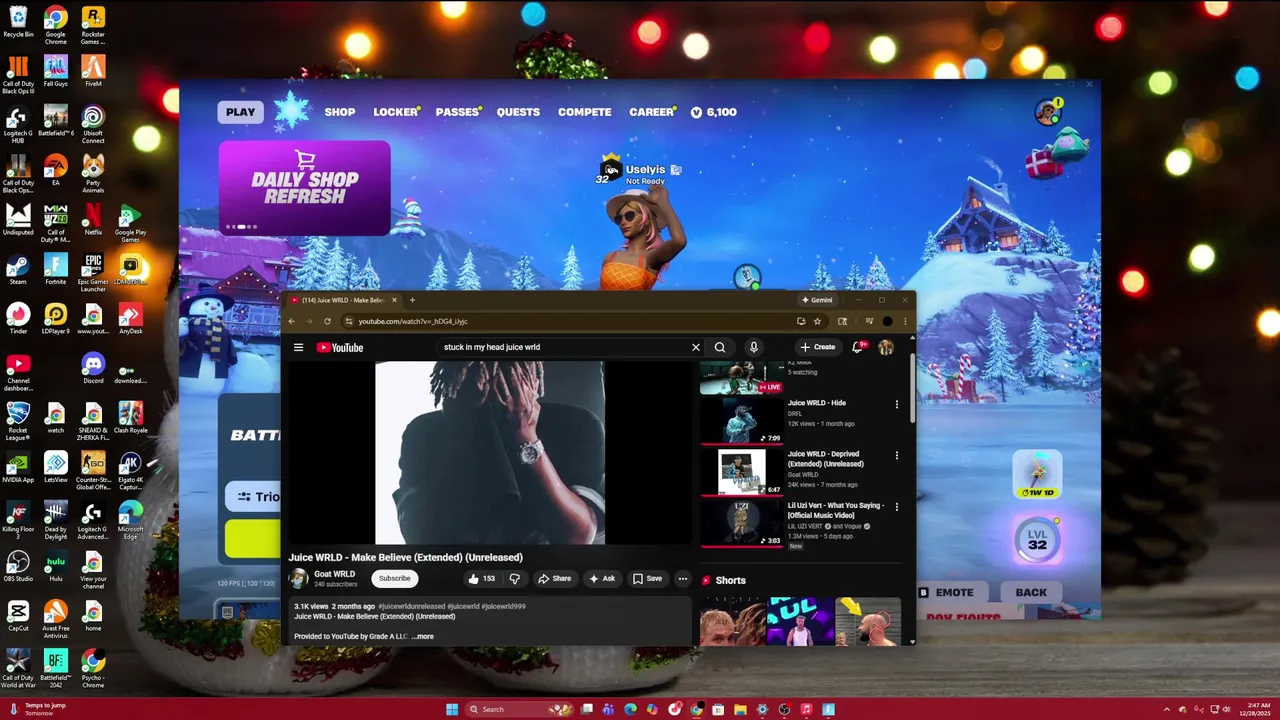Open Rocket League desktop icon
This screenshot has width=1280, height=720.
(17, 419)
